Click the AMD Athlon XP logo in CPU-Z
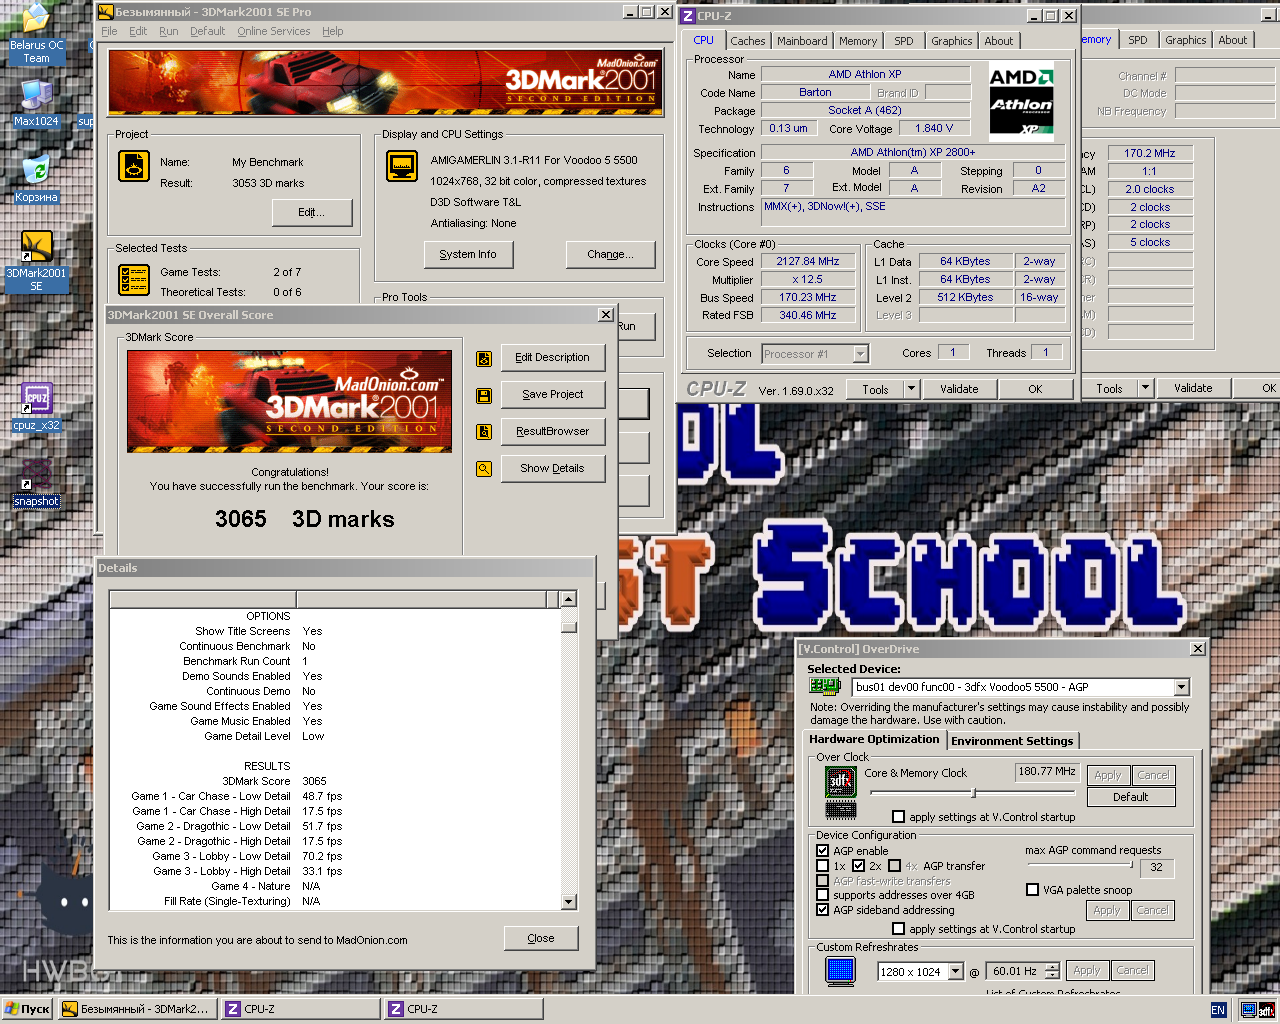Screen dimensions: 1280x1024 tap(1021, 101)
